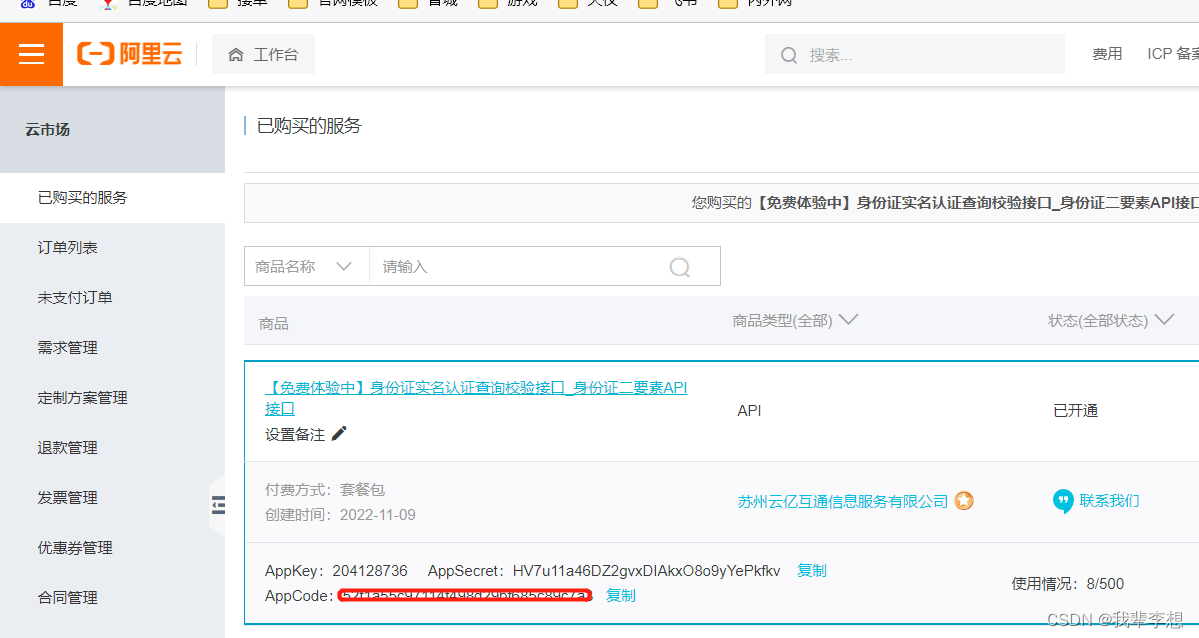
Task: Click the 联系我们 link
Action: [1110, 501]
